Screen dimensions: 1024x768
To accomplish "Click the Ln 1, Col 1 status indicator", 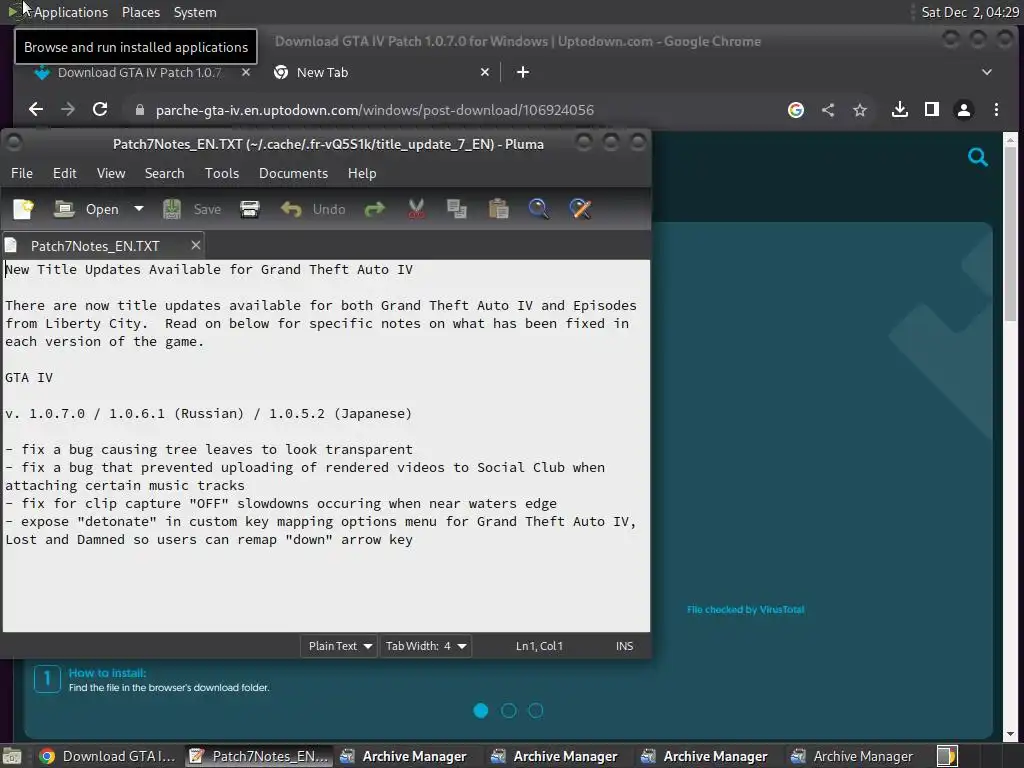I will (539, 646).
